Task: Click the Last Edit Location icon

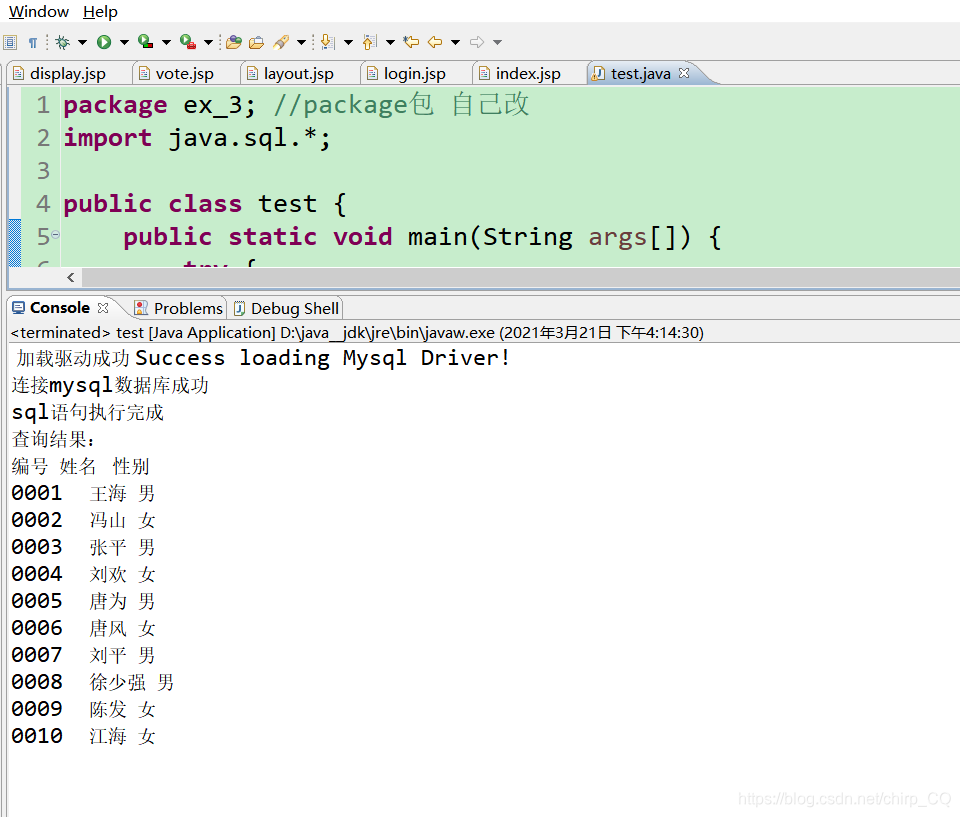Action: coord(411,42)
